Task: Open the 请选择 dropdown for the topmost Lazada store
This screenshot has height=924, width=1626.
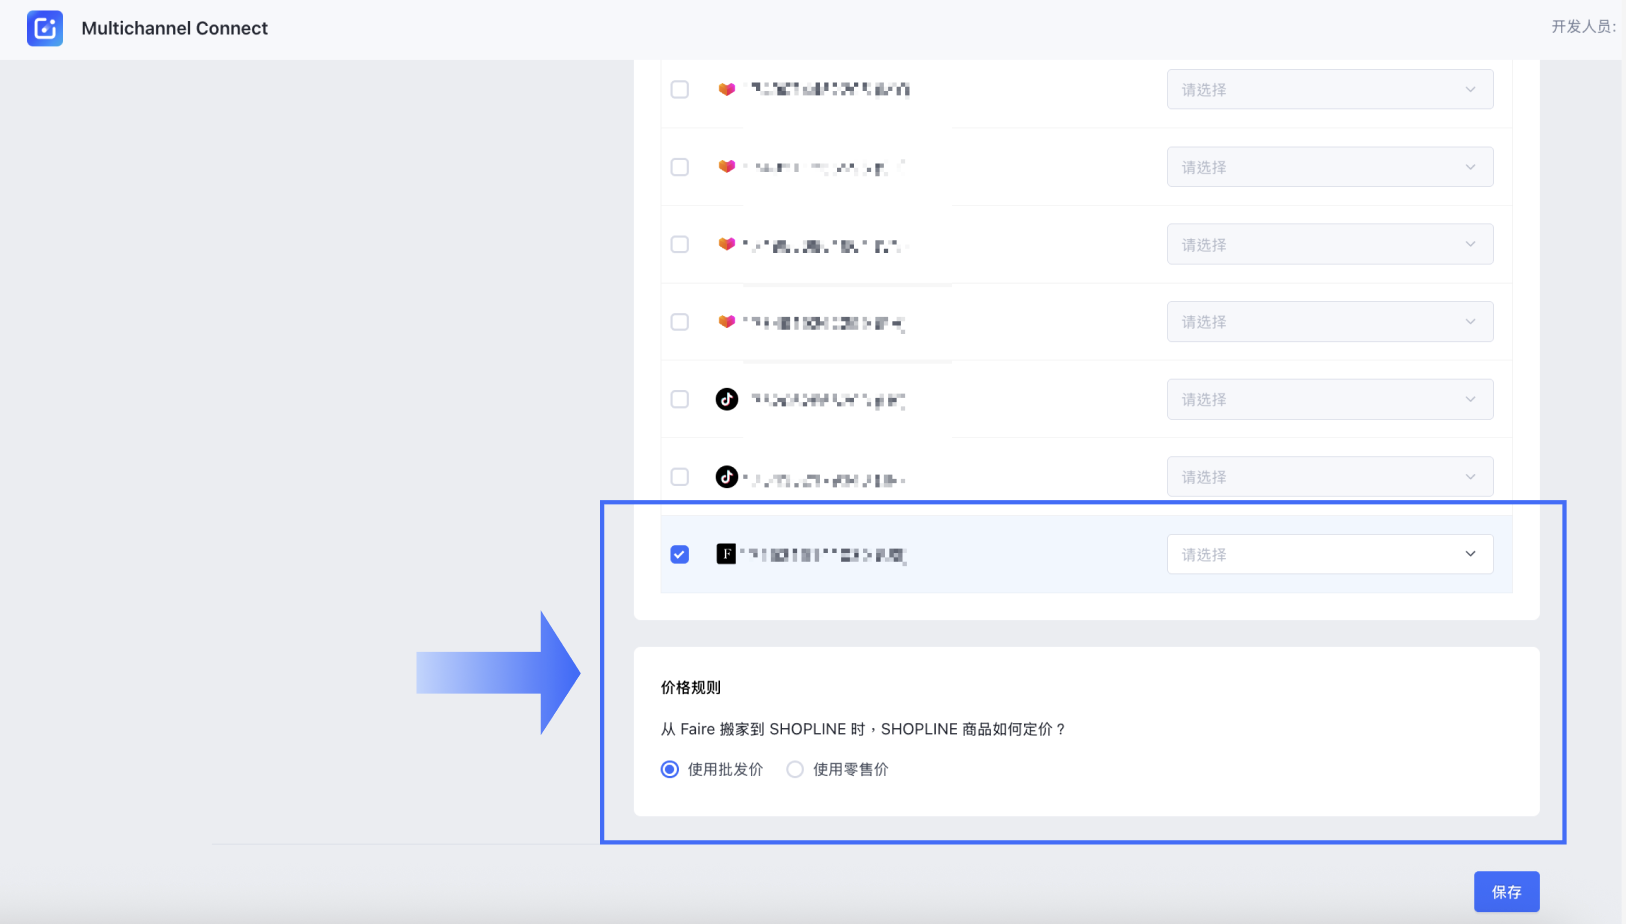Action: 1330,89
